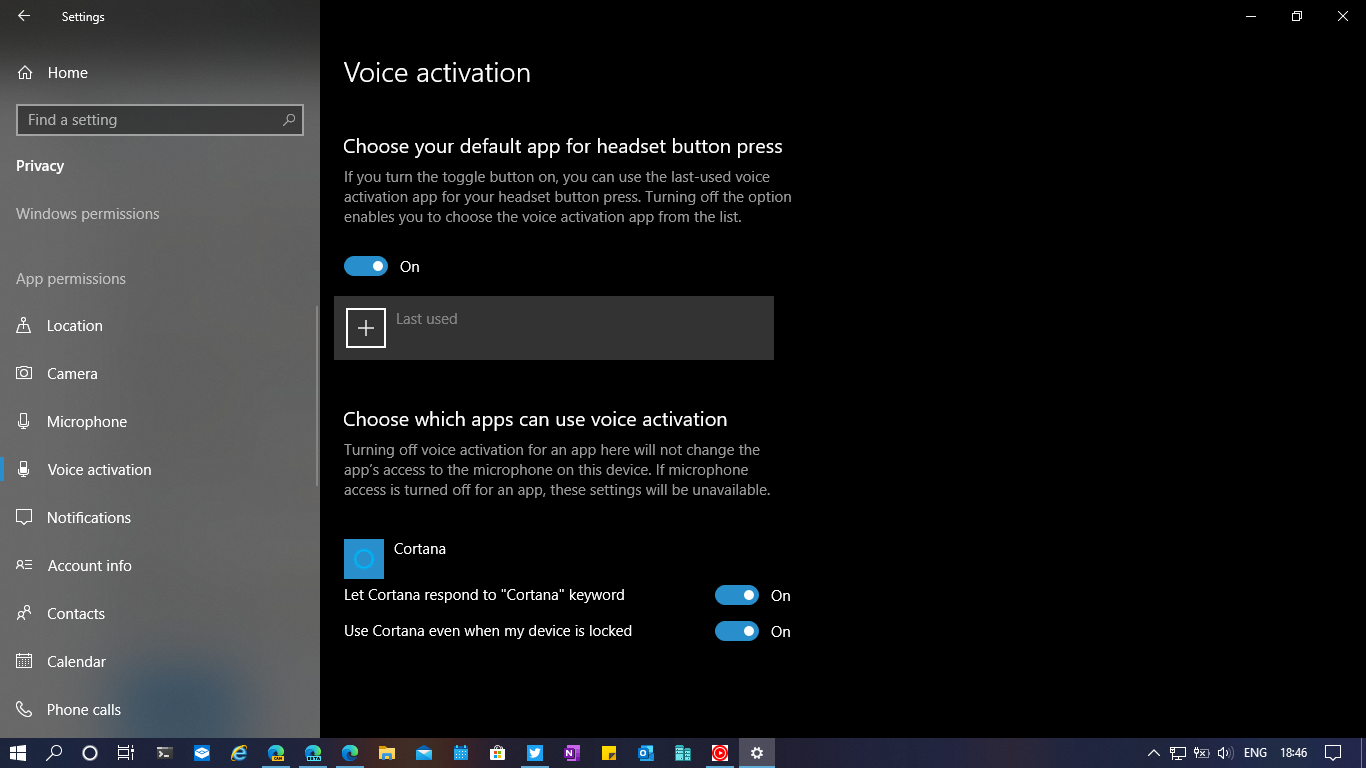Viewport: 1366px width, 768px height.
Task: Click the blue Cortana app icon
Action: point(364,559)
